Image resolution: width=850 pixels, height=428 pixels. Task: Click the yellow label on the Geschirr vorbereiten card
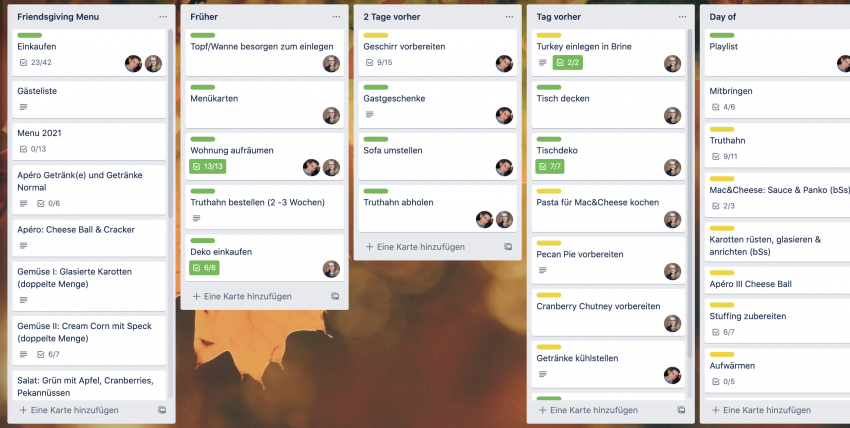376,35
